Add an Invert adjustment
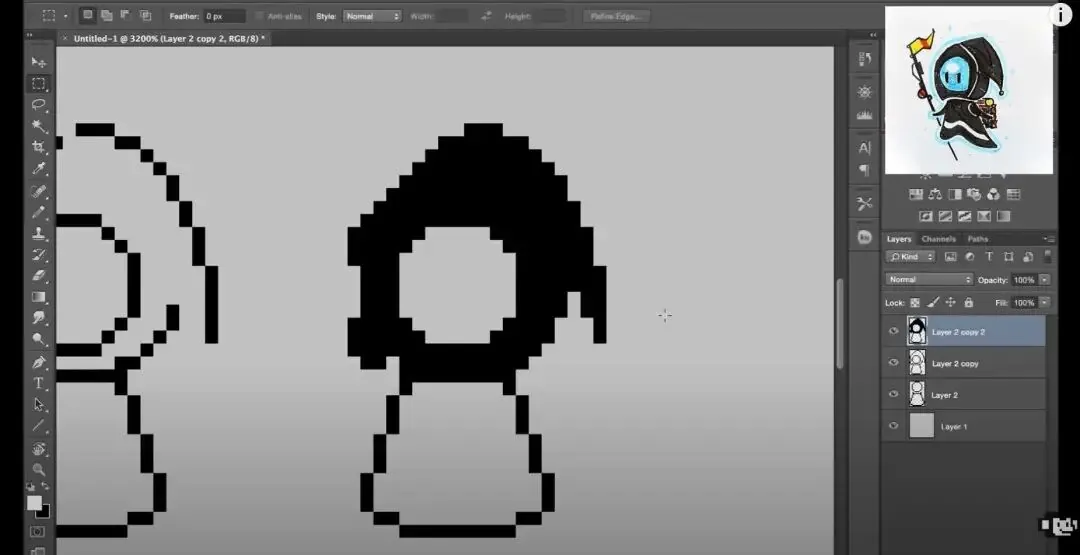Viewport: 1080px width, 555px height. 926,216
